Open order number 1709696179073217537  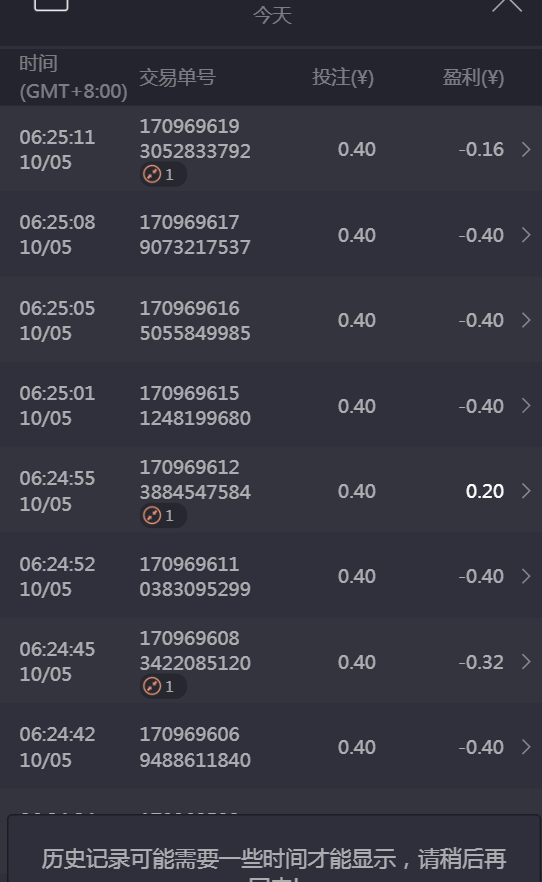point(195,235)
